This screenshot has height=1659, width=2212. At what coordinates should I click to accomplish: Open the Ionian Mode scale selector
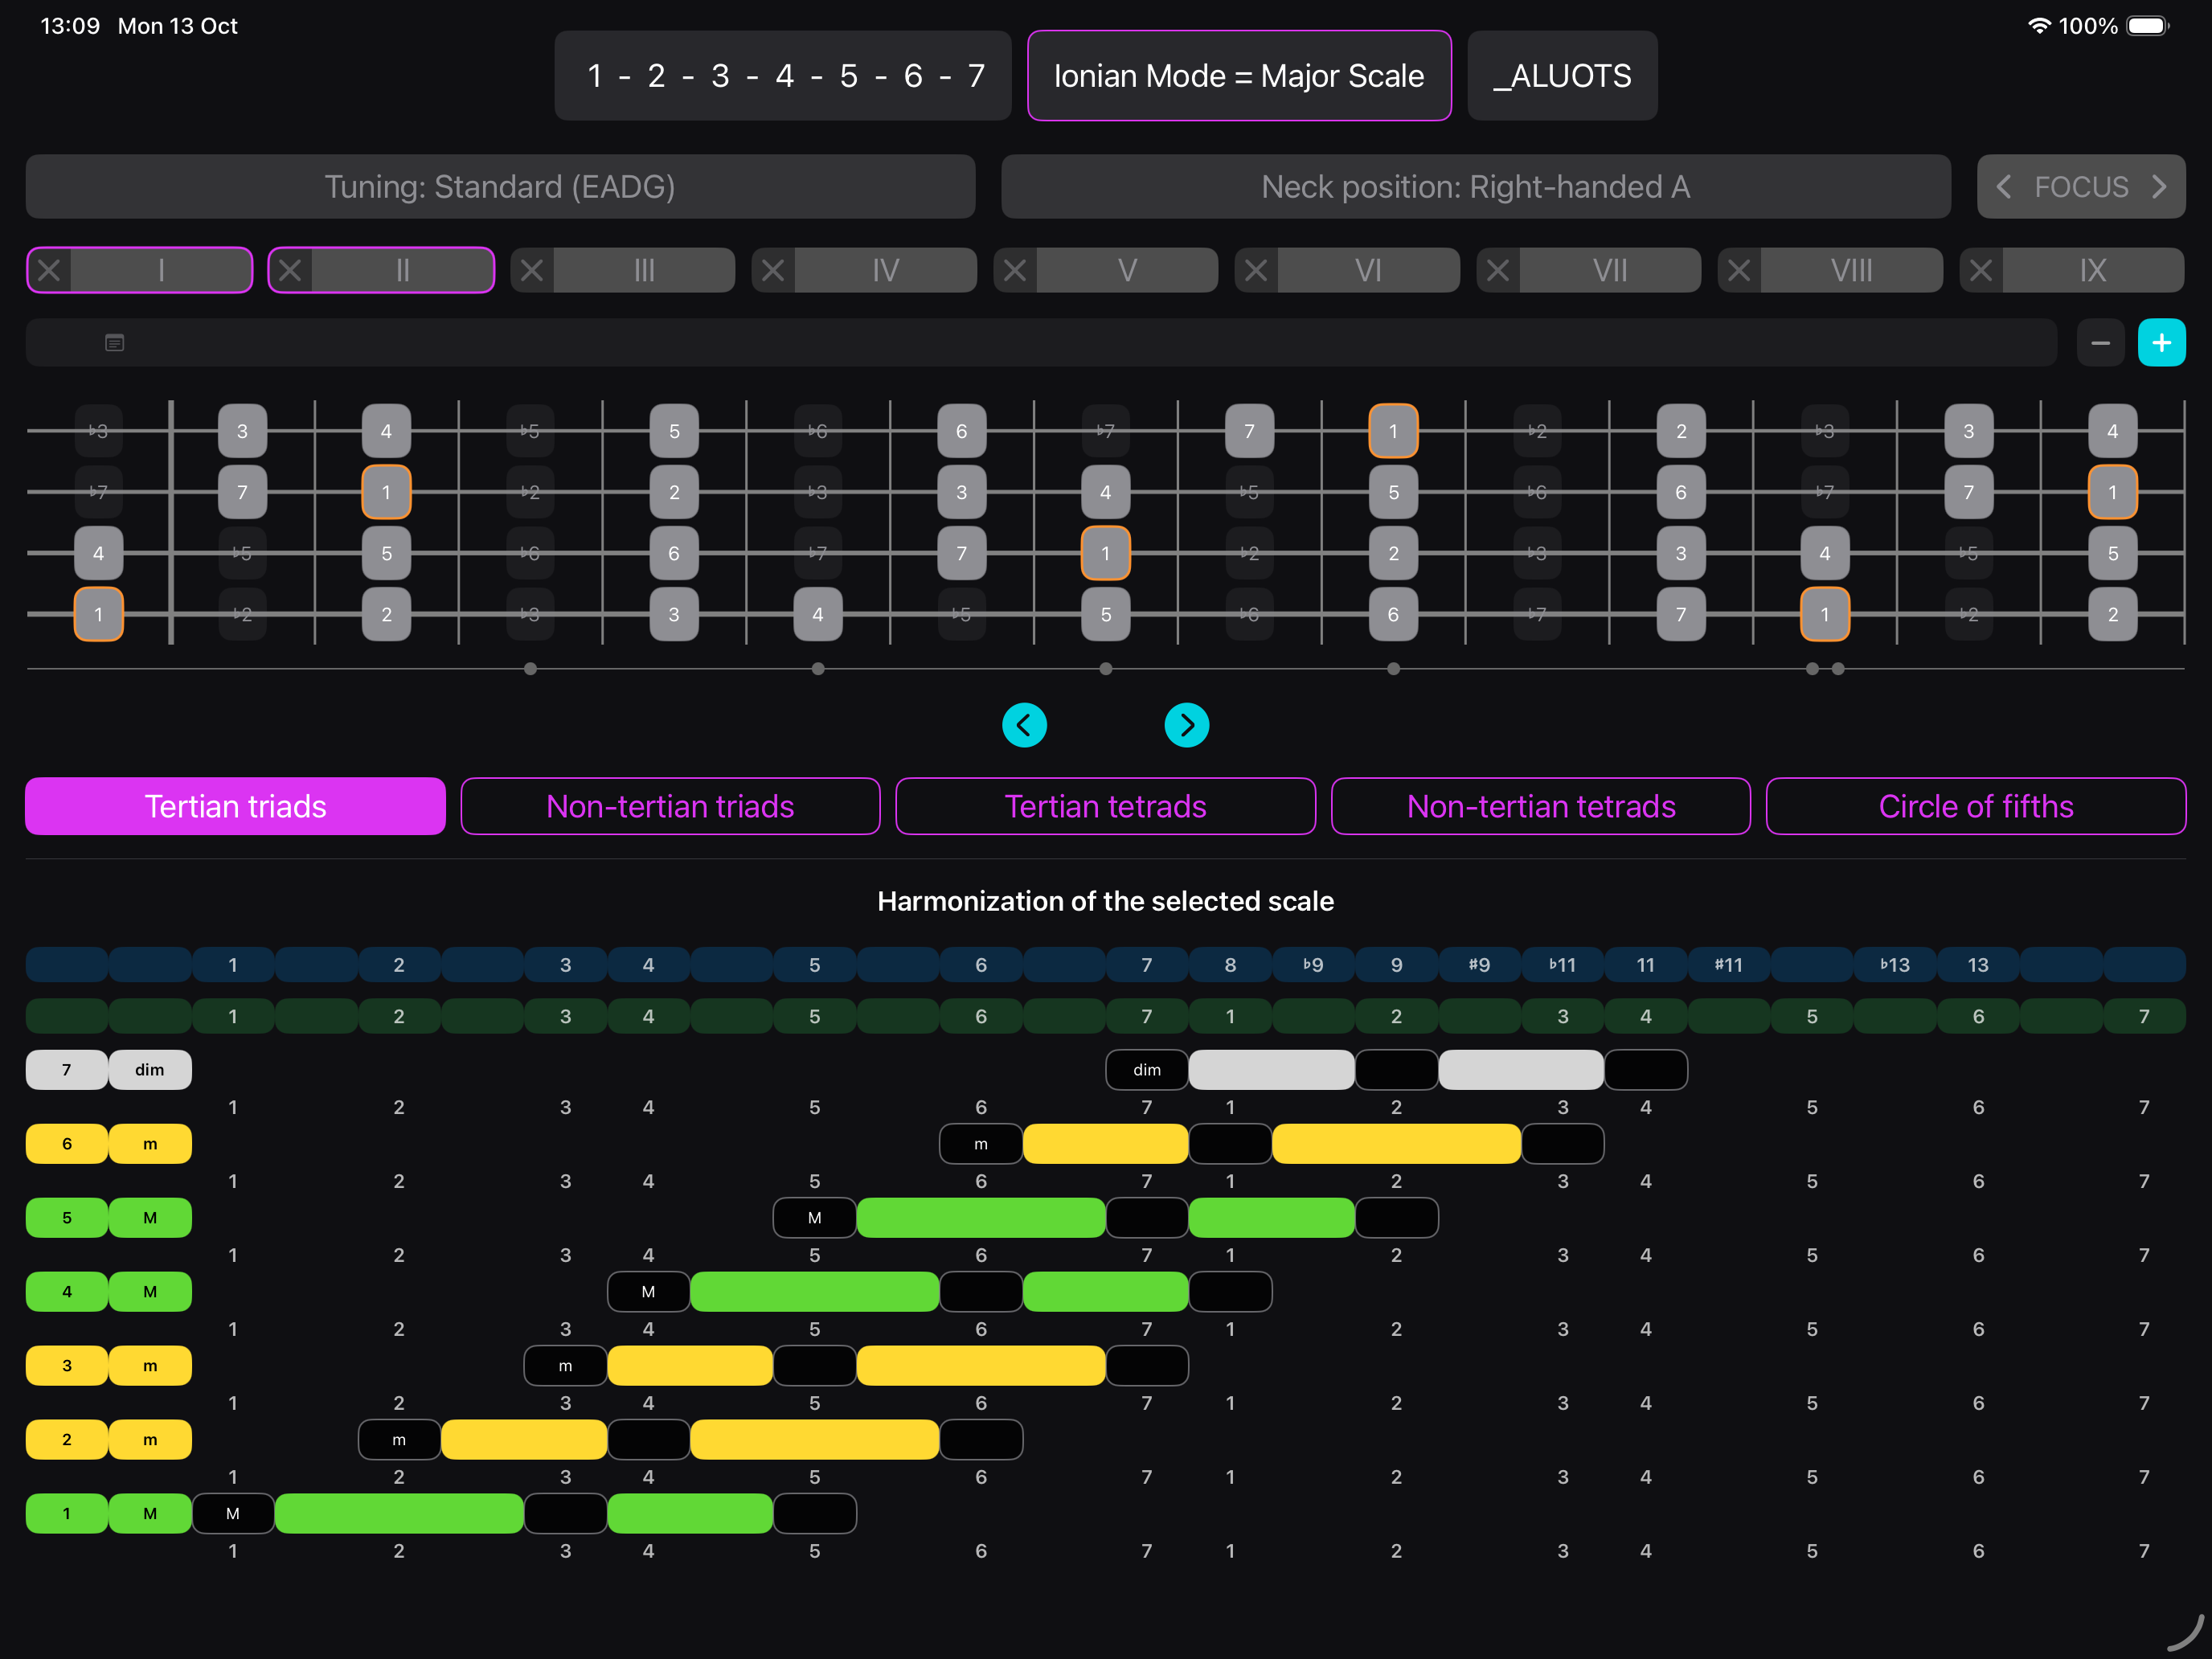[x=1238, y=76]
